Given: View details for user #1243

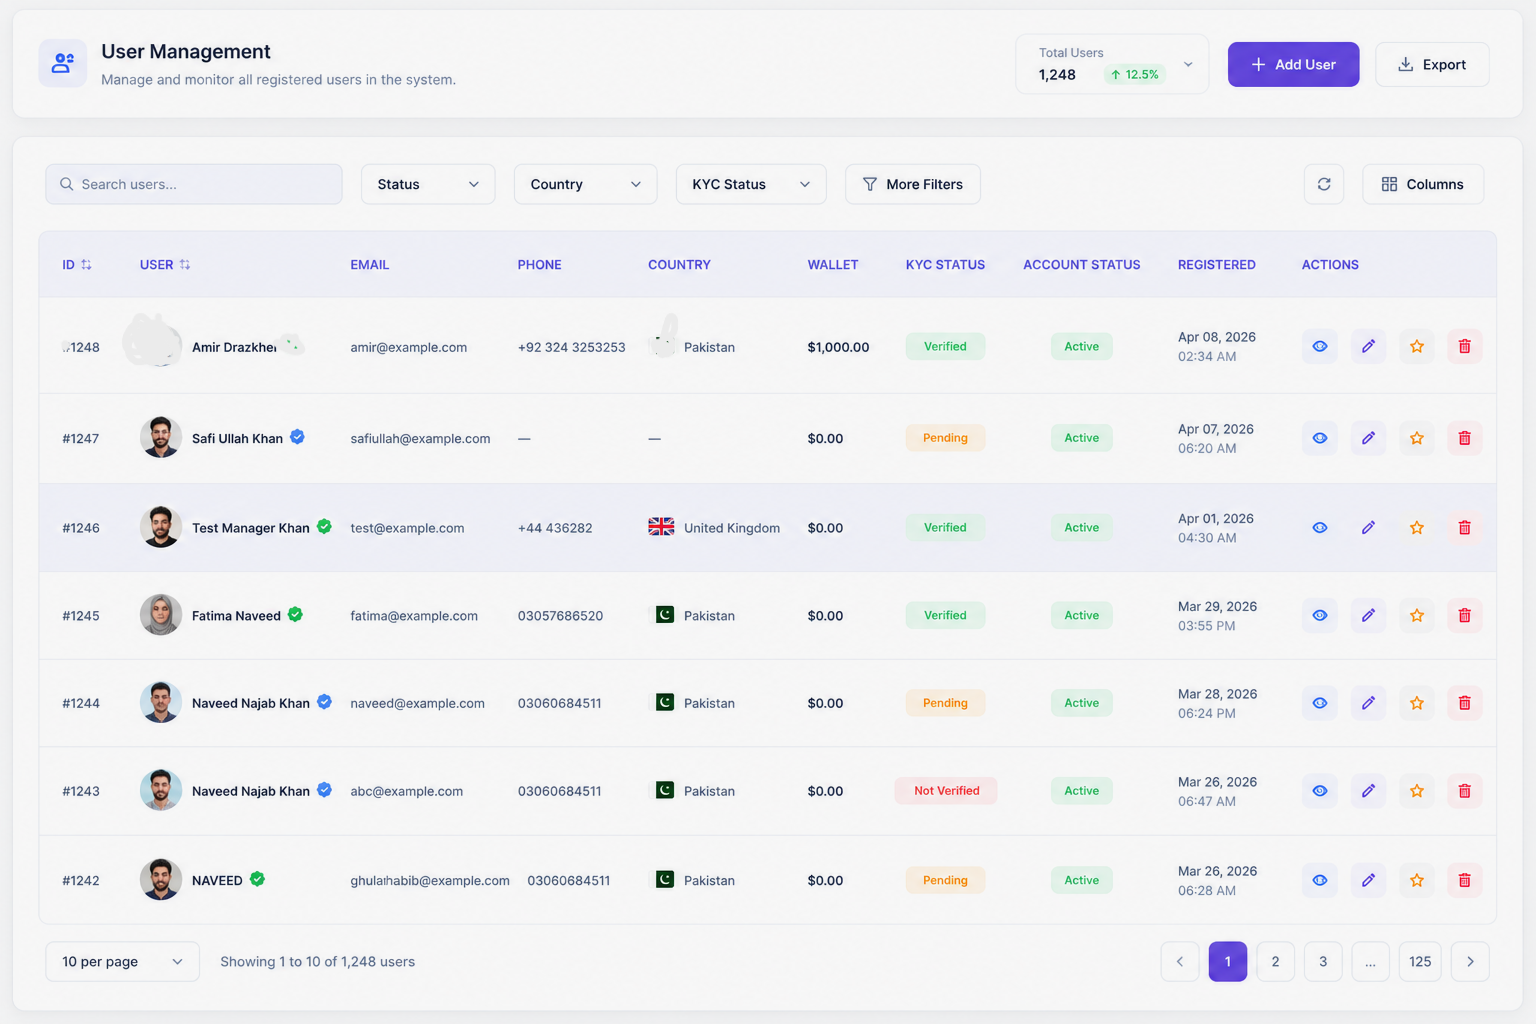Looking at the screenshot, I should 1320,791.
